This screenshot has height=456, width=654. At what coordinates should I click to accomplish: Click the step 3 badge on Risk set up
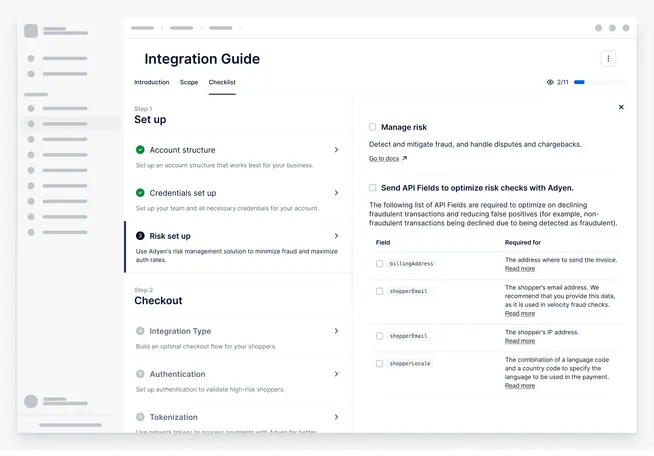tap(140, 236)
